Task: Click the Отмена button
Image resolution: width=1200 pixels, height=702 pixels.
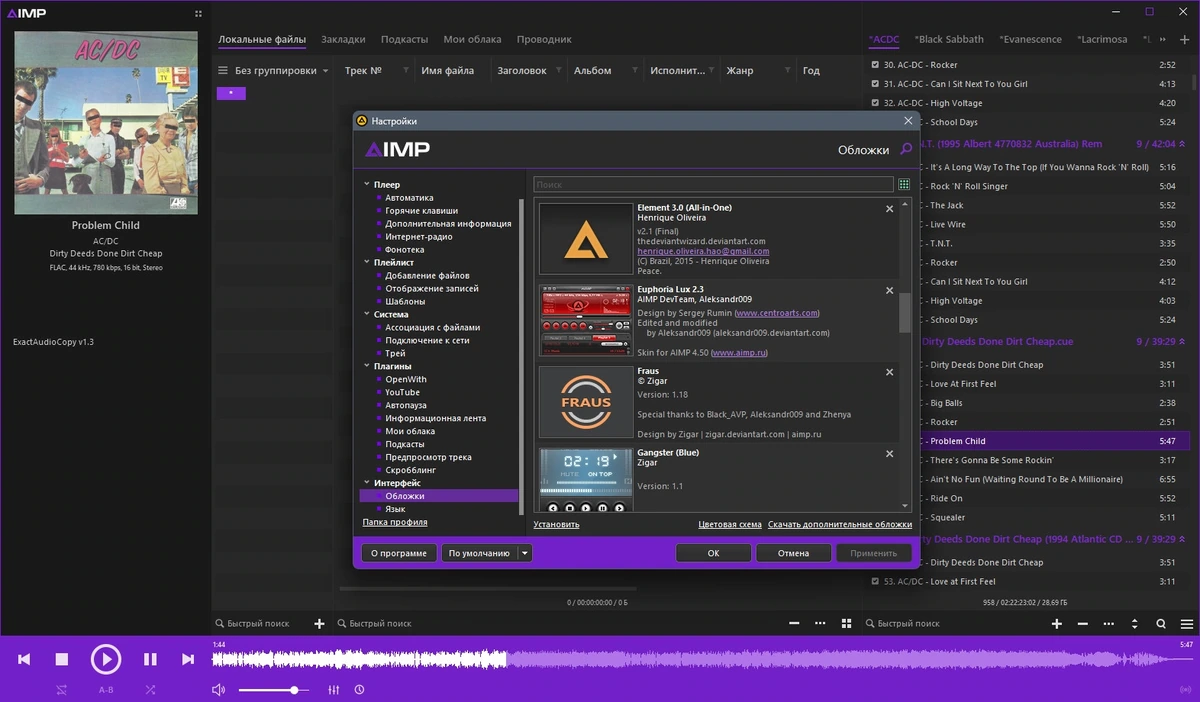Action: (x=793, y=553)
